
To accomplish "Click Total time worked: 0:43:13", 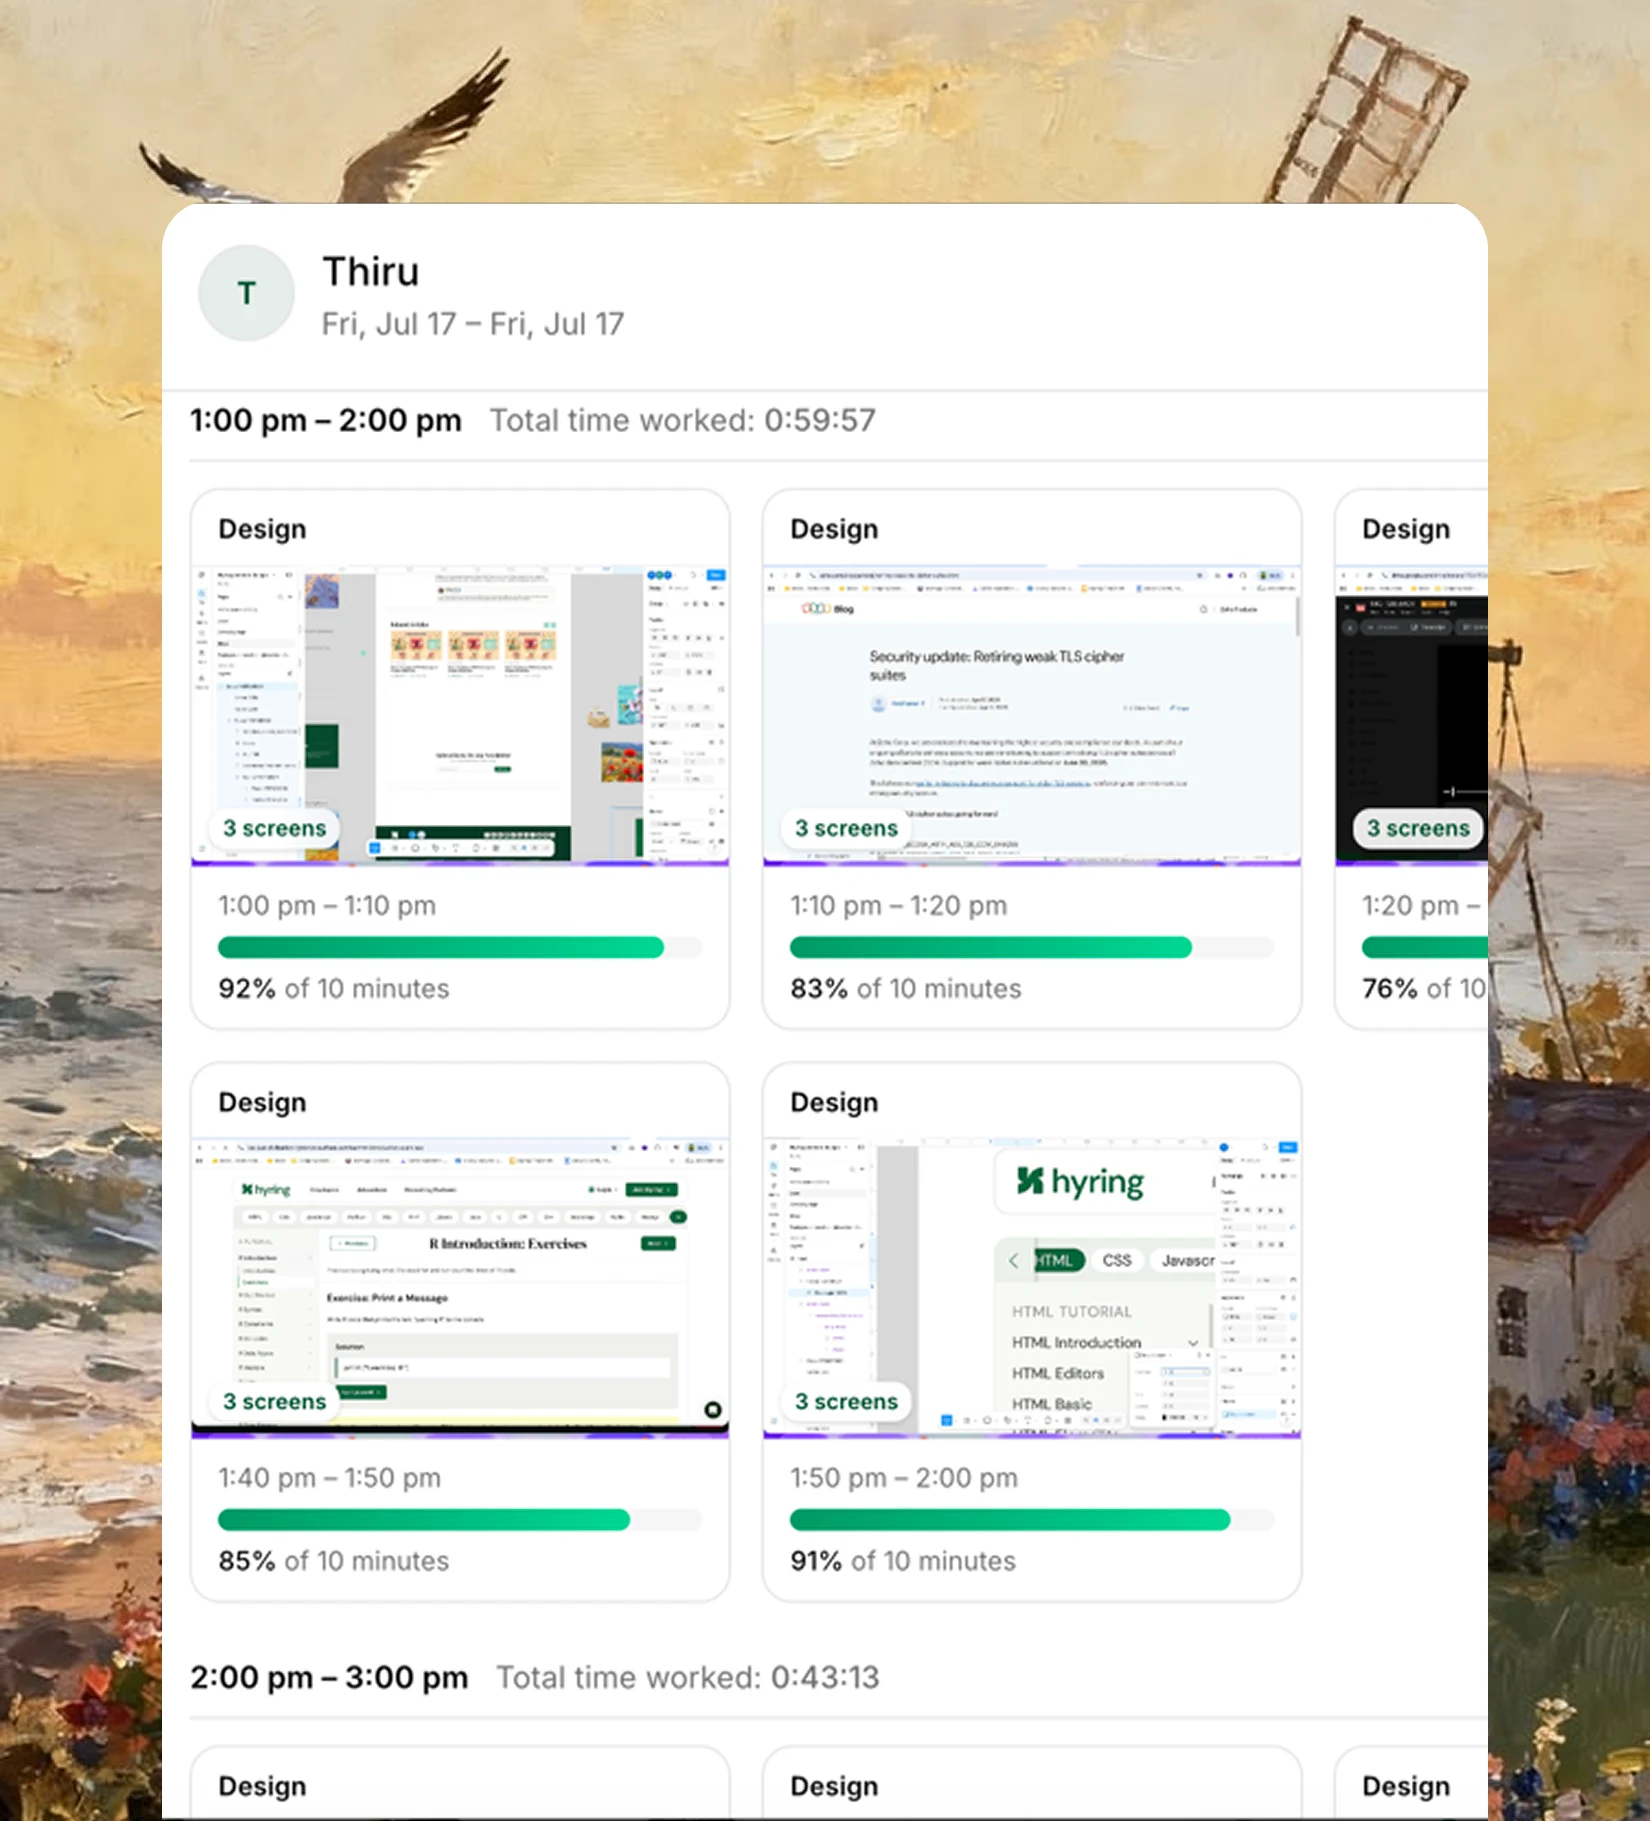I will (688, 1677).
